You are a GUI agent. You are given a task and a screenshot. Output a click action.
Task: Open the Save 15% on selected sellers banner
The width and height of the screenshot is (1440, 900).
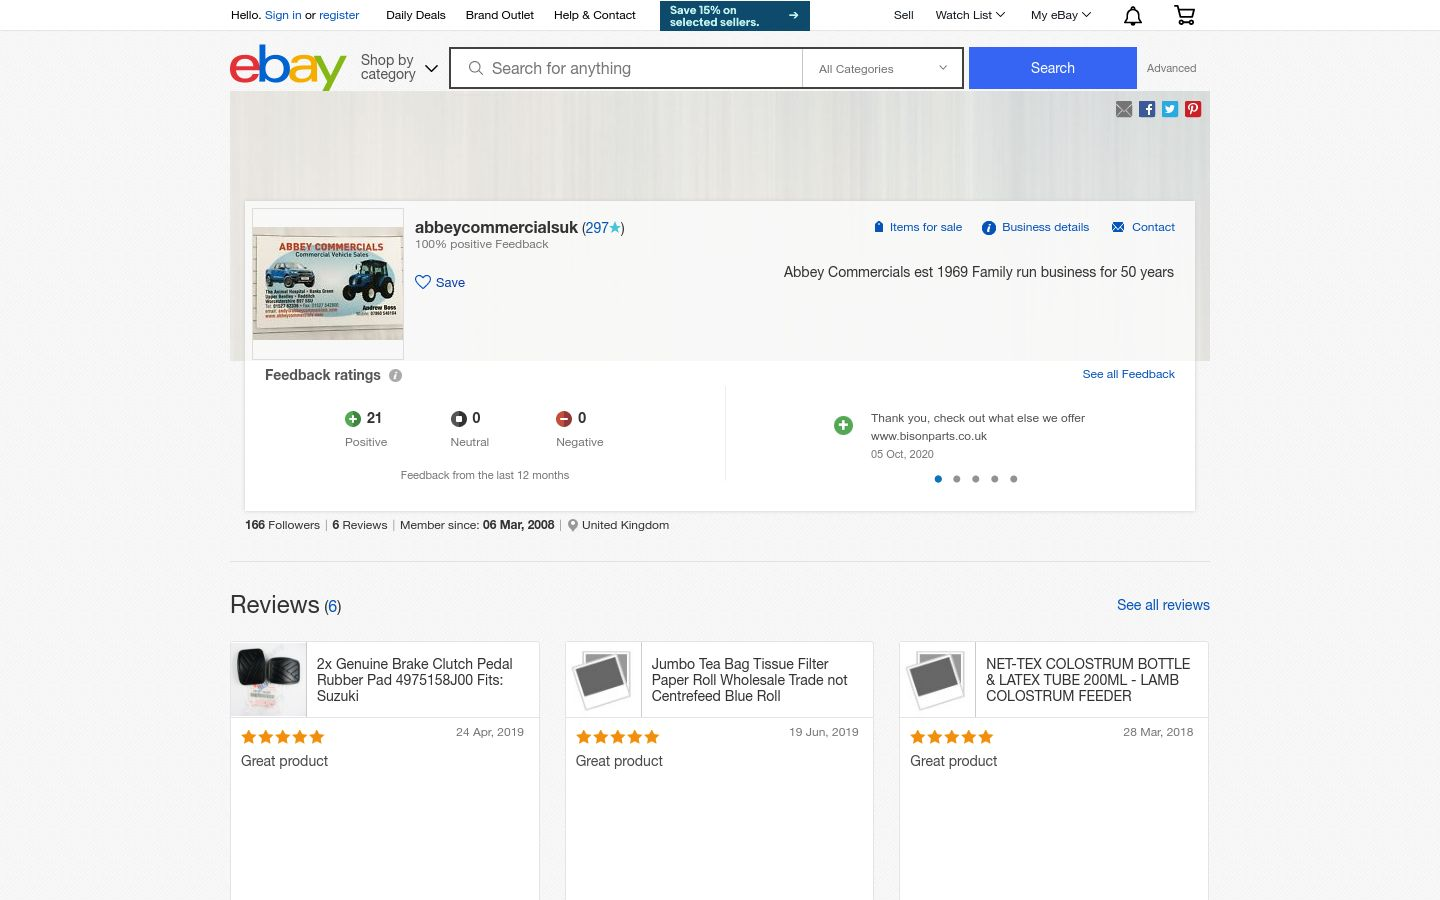(735, 16)
